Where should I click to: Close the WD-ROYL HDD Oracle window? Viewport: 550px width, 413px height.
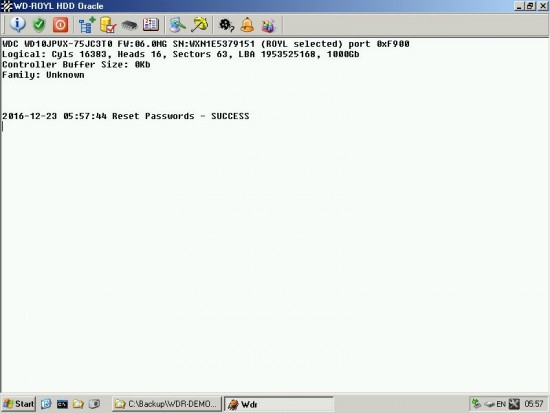[x=543, y=6]
